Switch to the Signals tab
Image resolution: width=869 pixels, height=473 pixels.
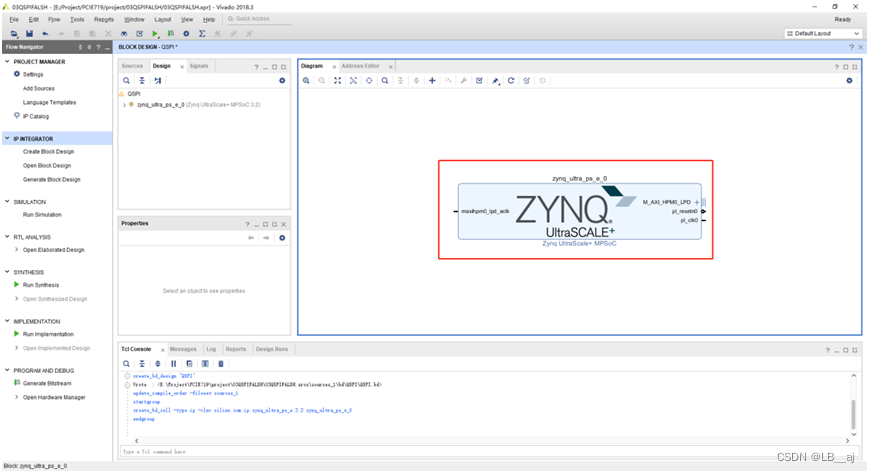click(x=198, y=66)
